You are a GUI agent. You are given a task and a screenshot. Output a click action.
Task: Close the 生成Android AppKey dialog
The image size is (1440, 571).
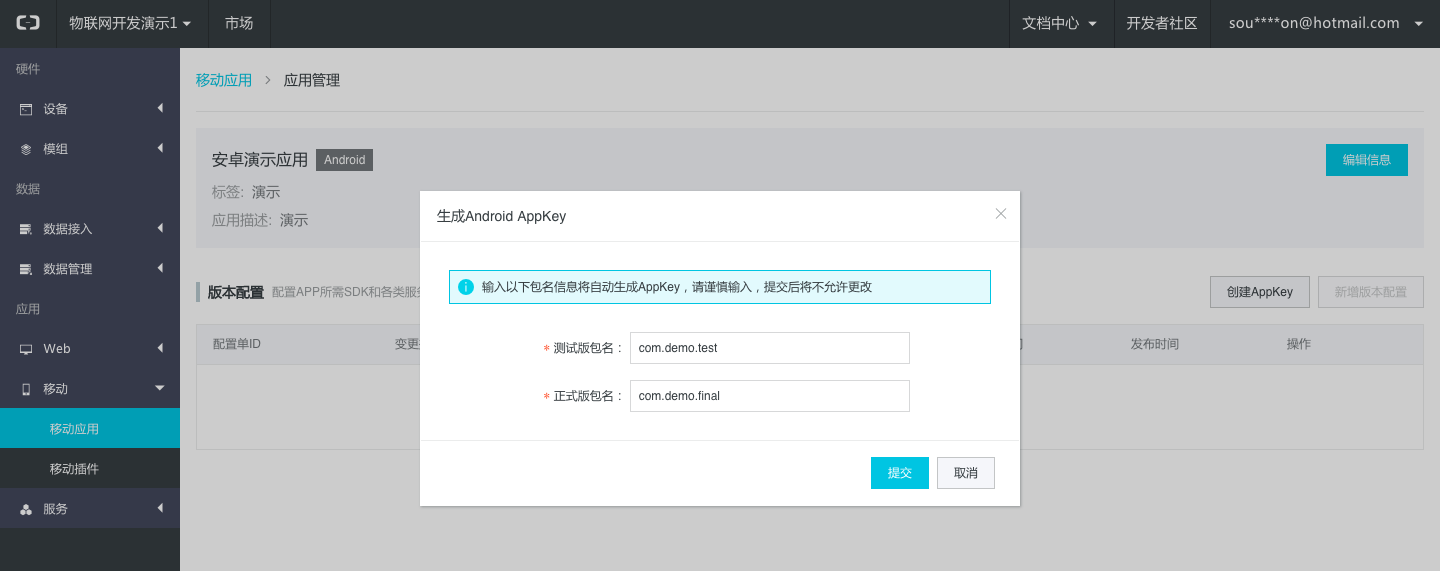(x=1000, y=214)
